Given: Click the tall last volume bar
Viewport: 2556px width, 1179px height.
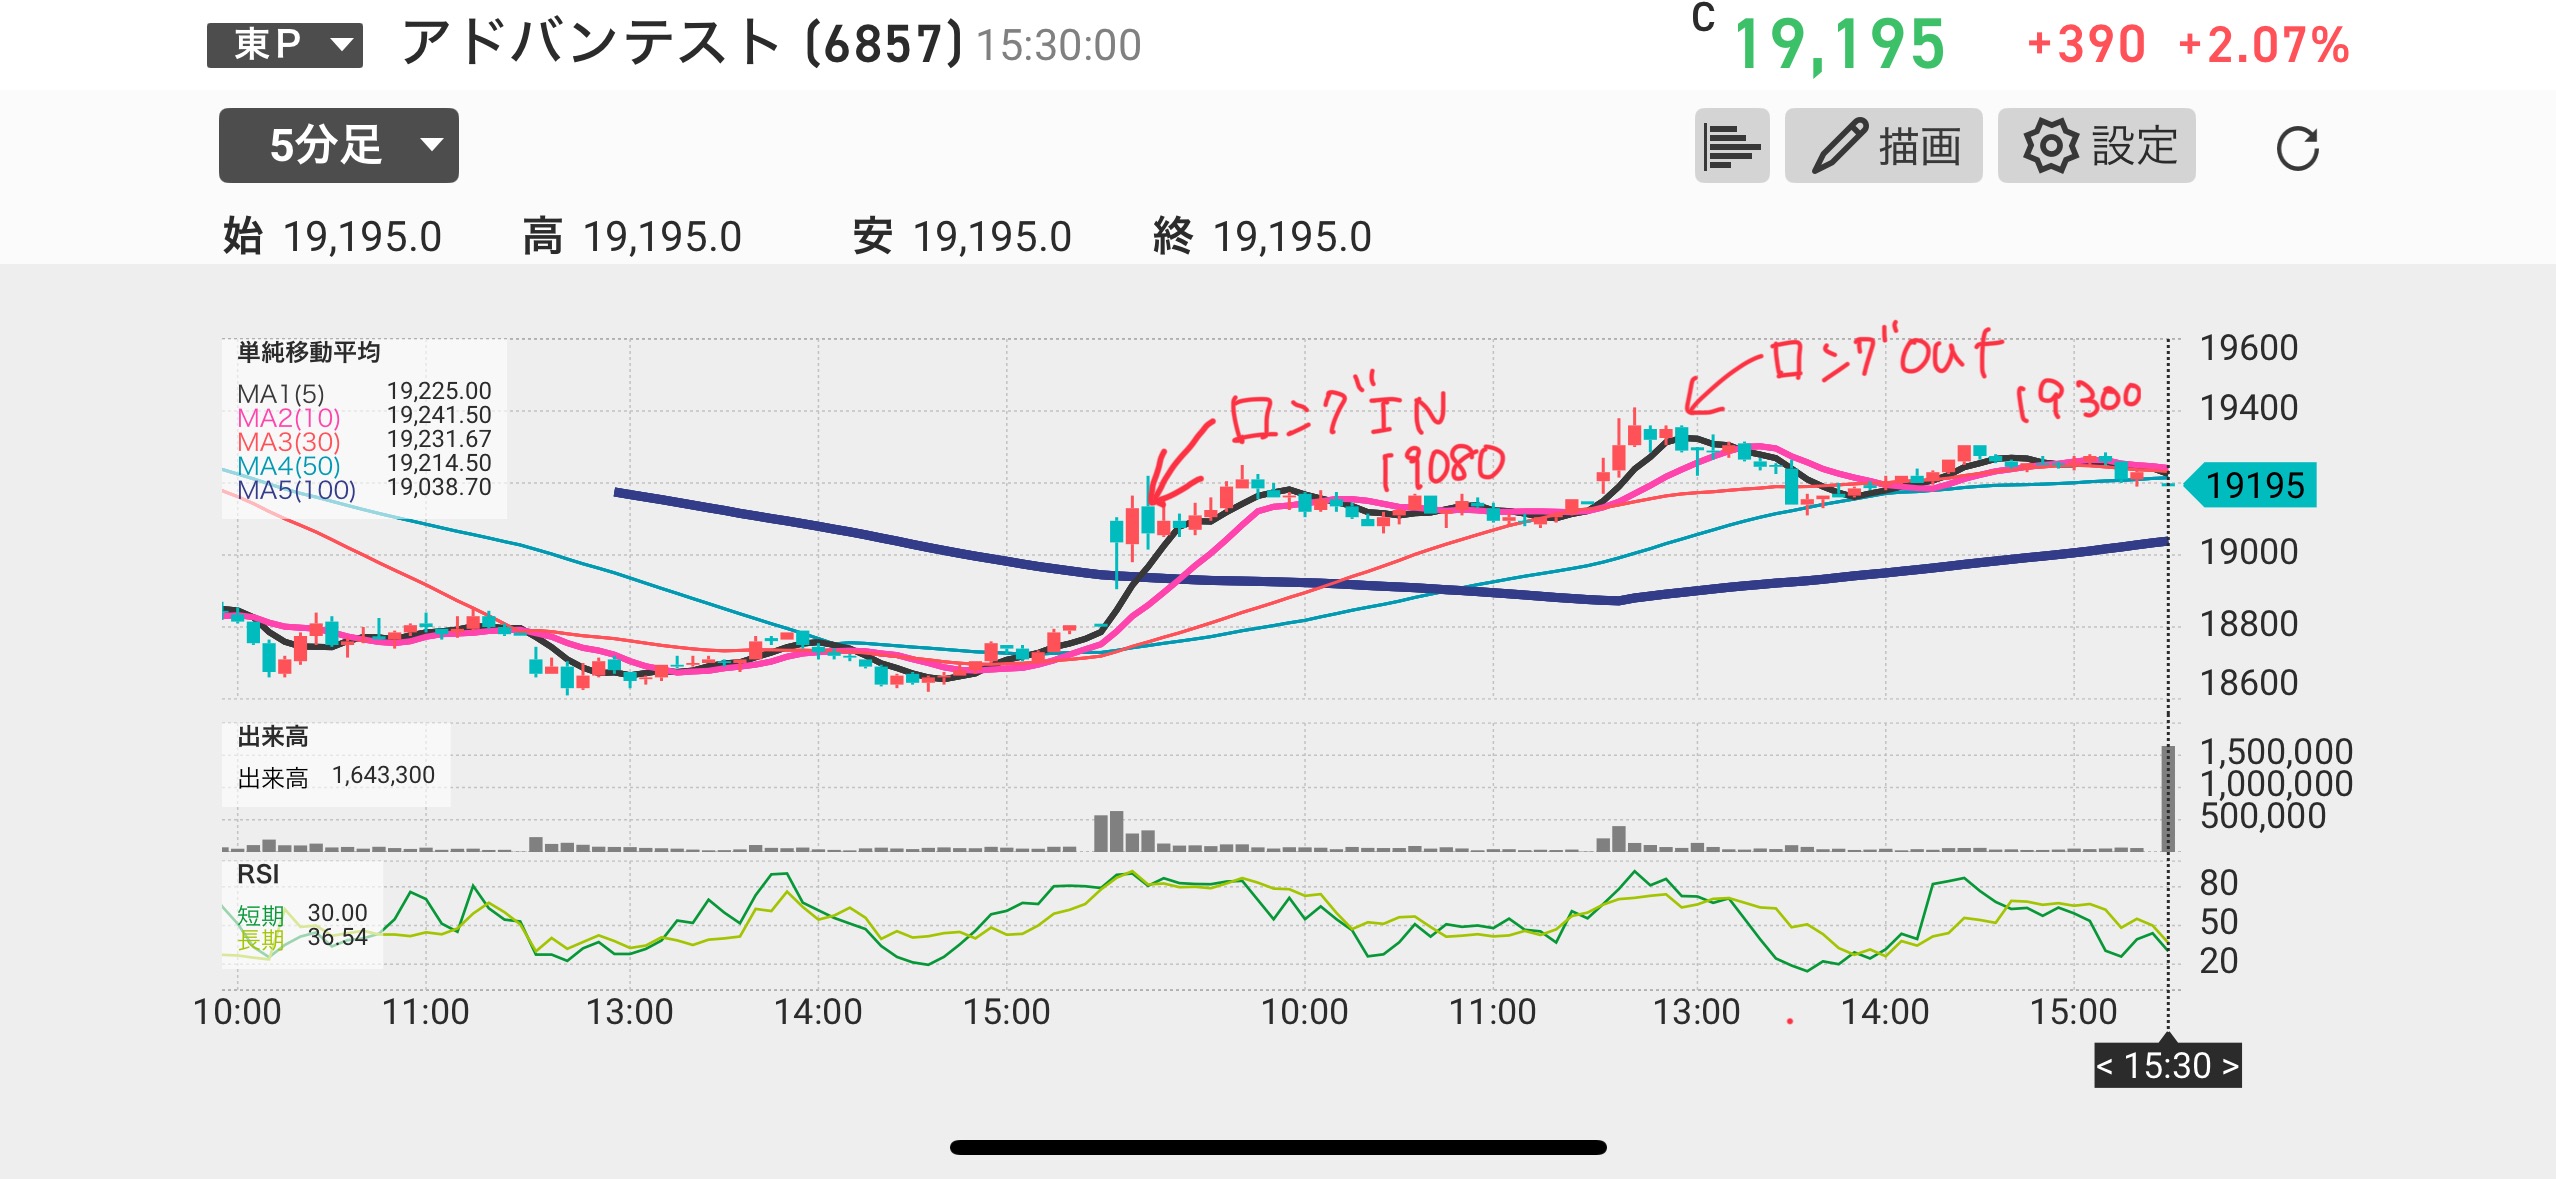Looking at the screenshot, I should click(2168, 800).
